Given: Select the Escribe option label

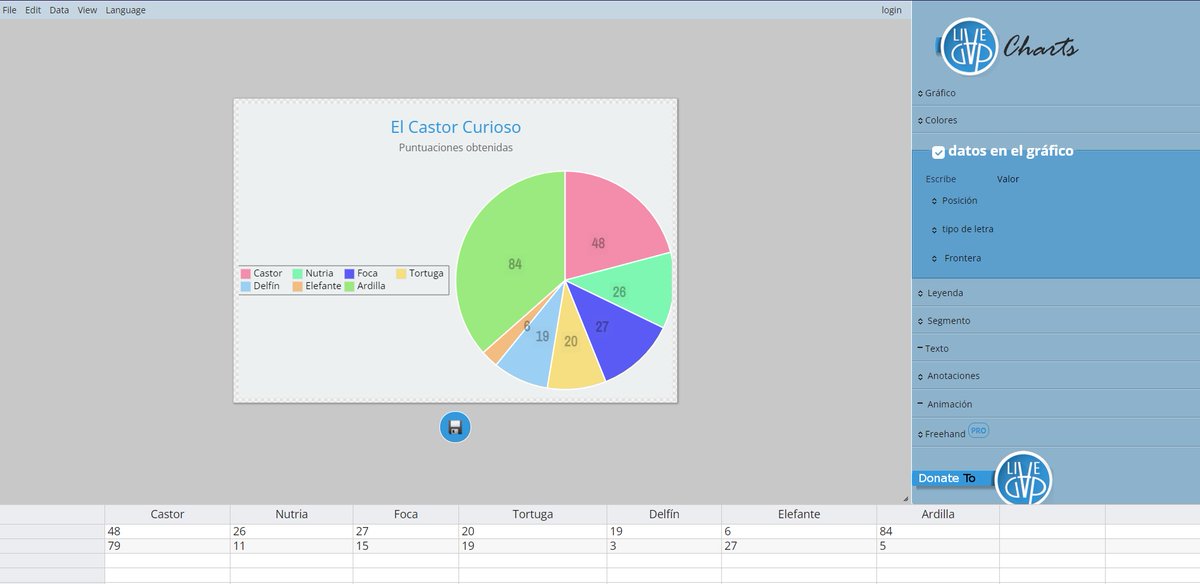Looking at the screenshot, I should (x=941, y=179).
